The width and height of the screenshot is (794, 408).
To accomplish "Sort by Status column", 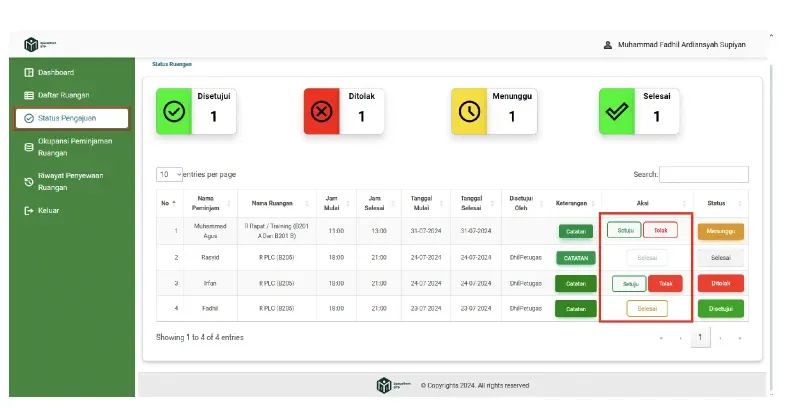I will (721, 203).
